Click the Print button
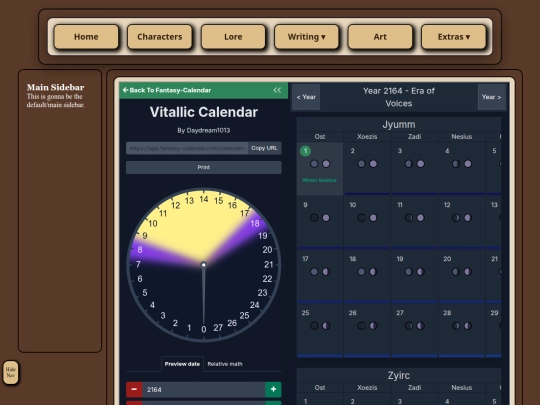The width and height of the screenshot is (540, 405). point(204,167)
